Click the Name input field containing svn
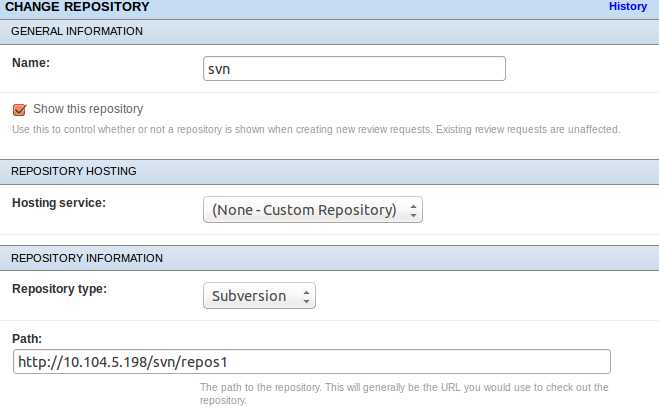Viewport: 659px width, 414px height. (x=354, y=68)
